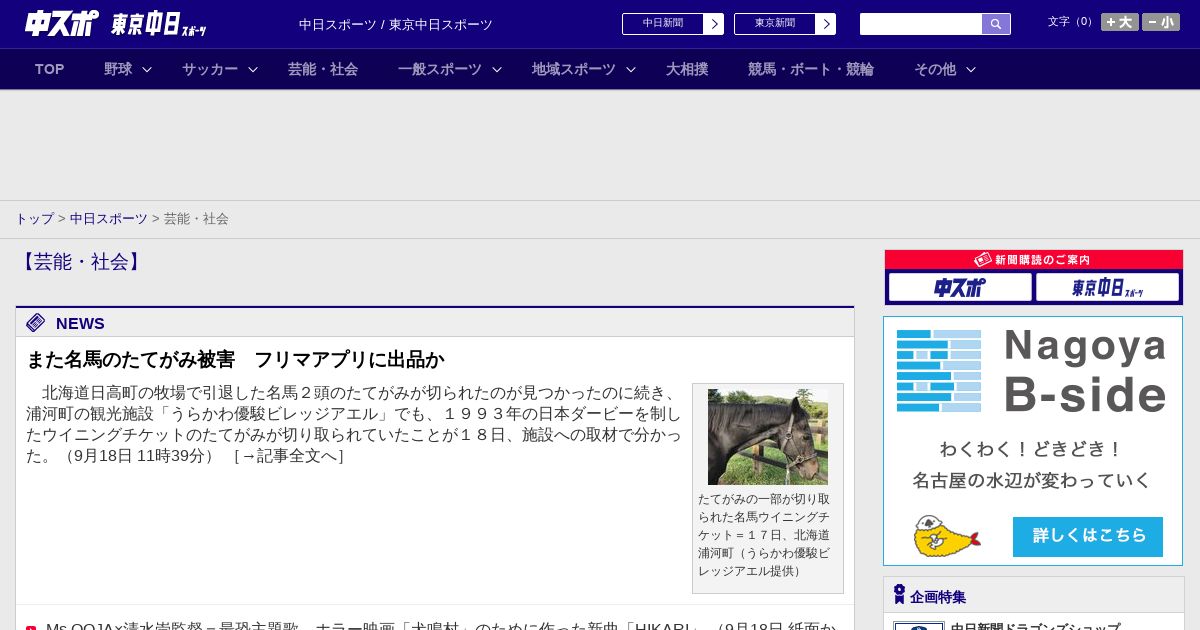Click the 中日スポーツ / 東京中日スポーツ header text
The width and height of the screenshot is (1200, 630).
coord(396,25)
